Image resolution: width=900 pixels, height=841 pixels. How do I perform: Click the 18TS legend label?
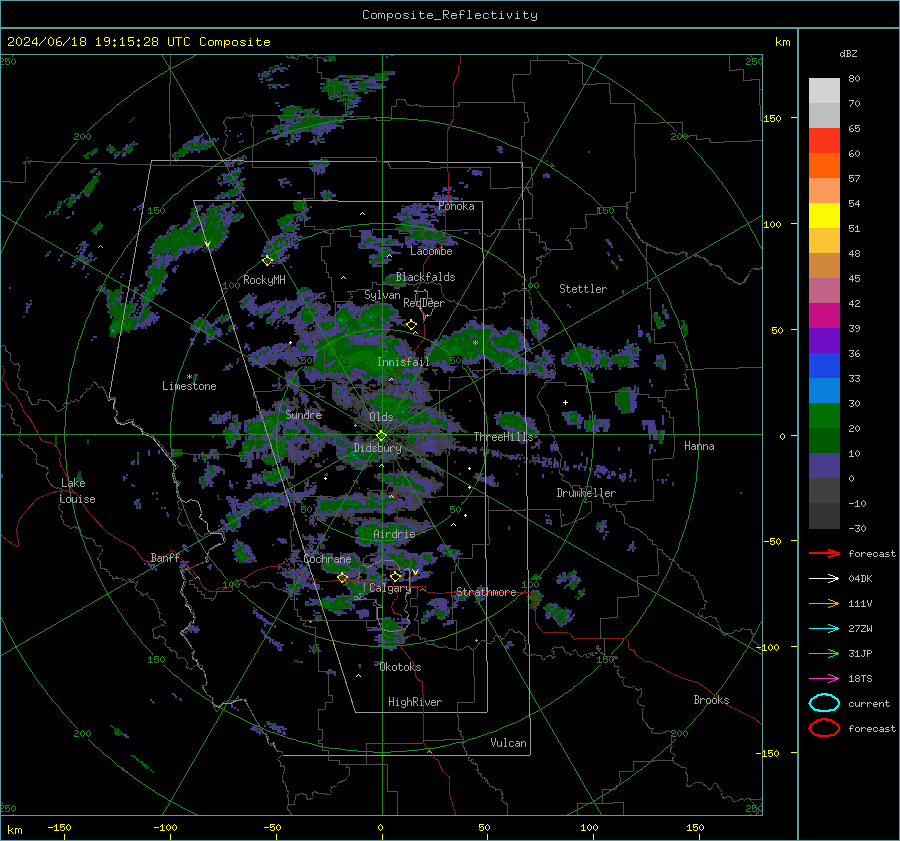860,679
